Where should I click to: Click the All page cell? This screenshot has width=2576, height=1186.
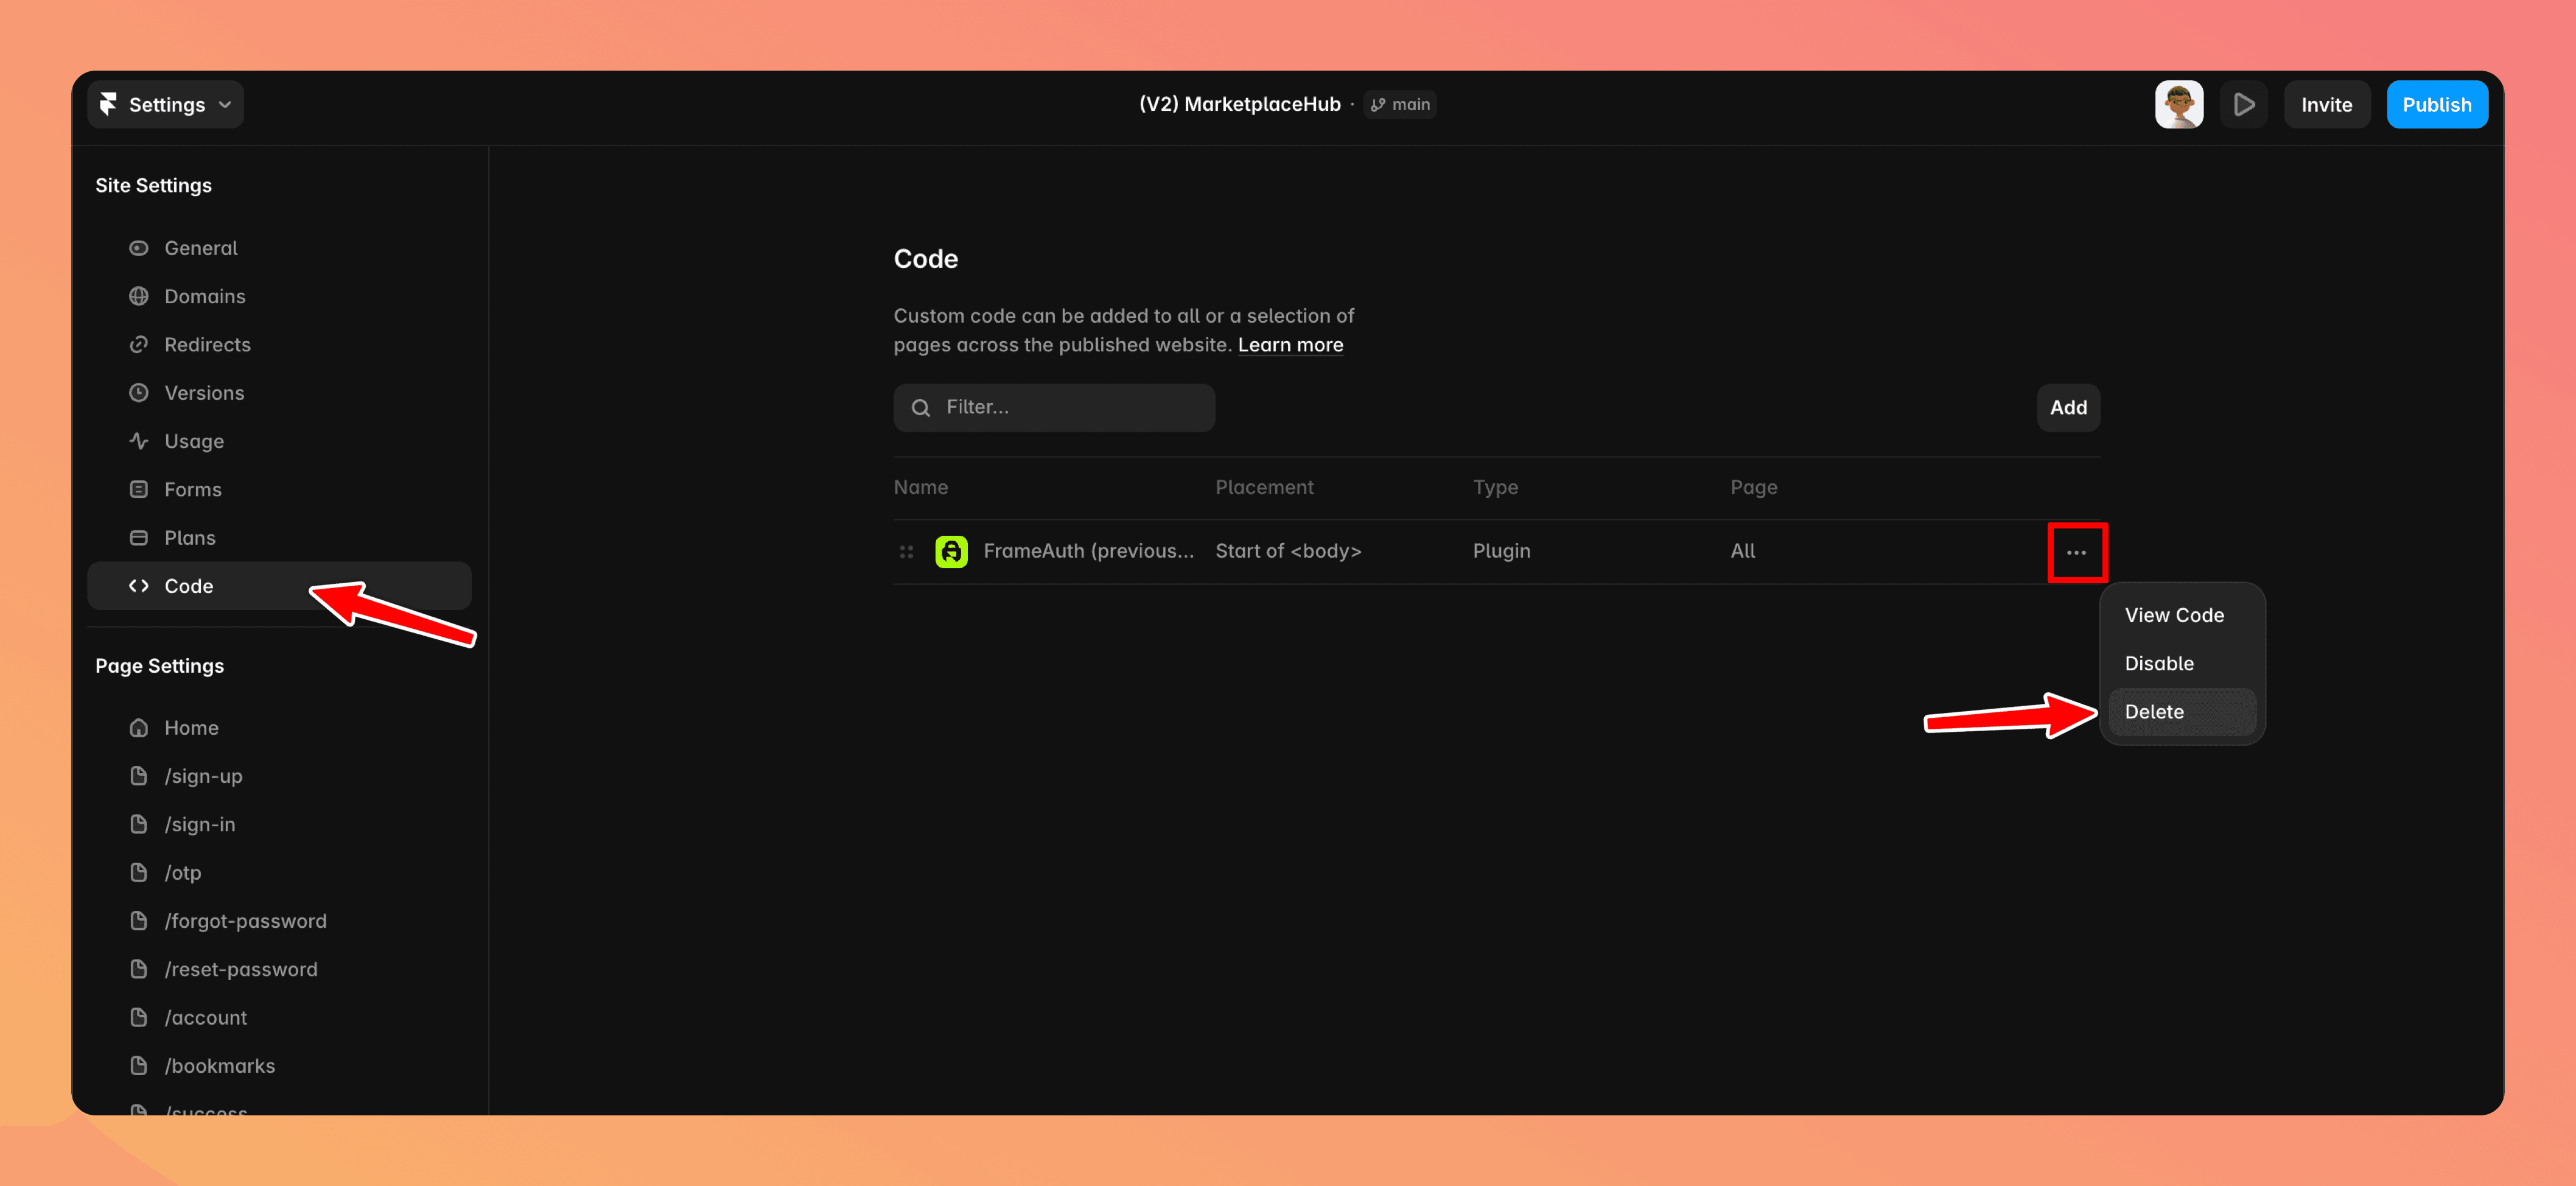click(x=1743, y=551)
